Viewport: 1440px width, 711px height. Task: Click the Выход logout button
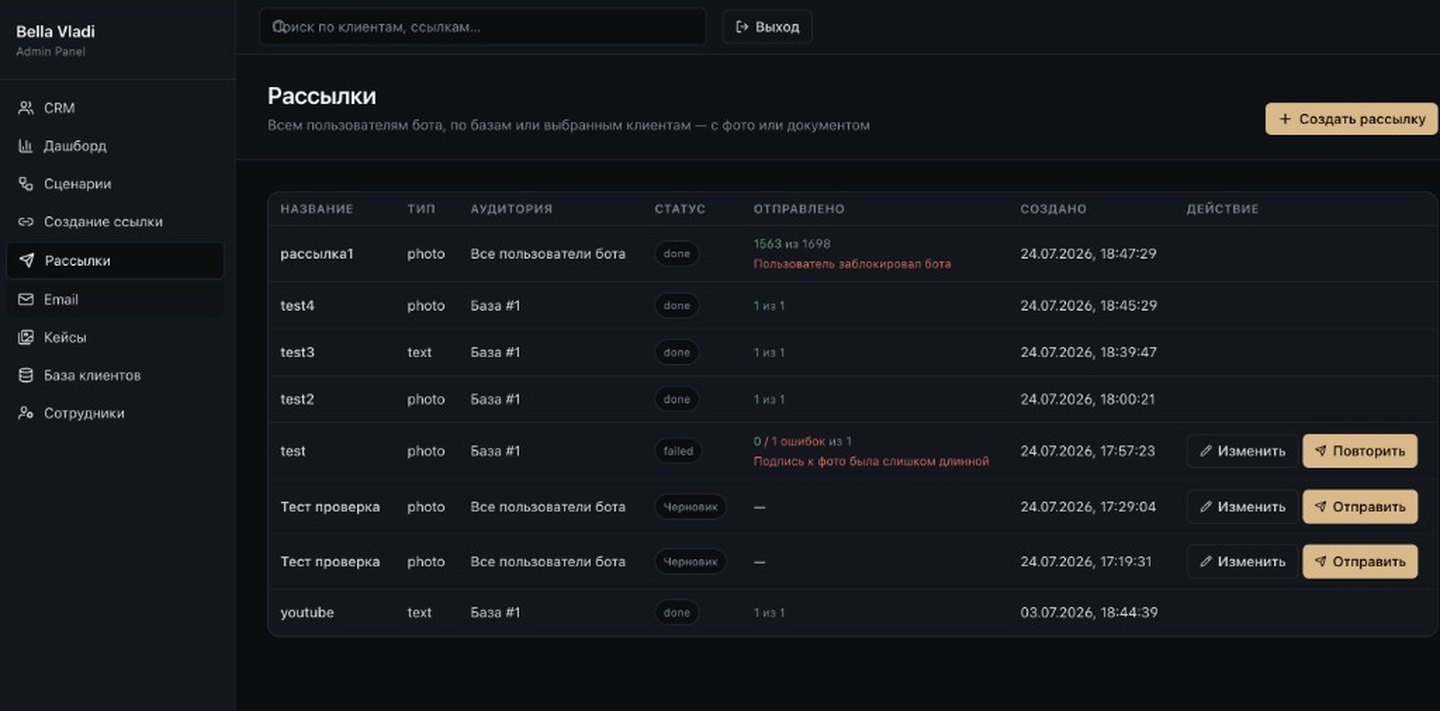[767, 27]
